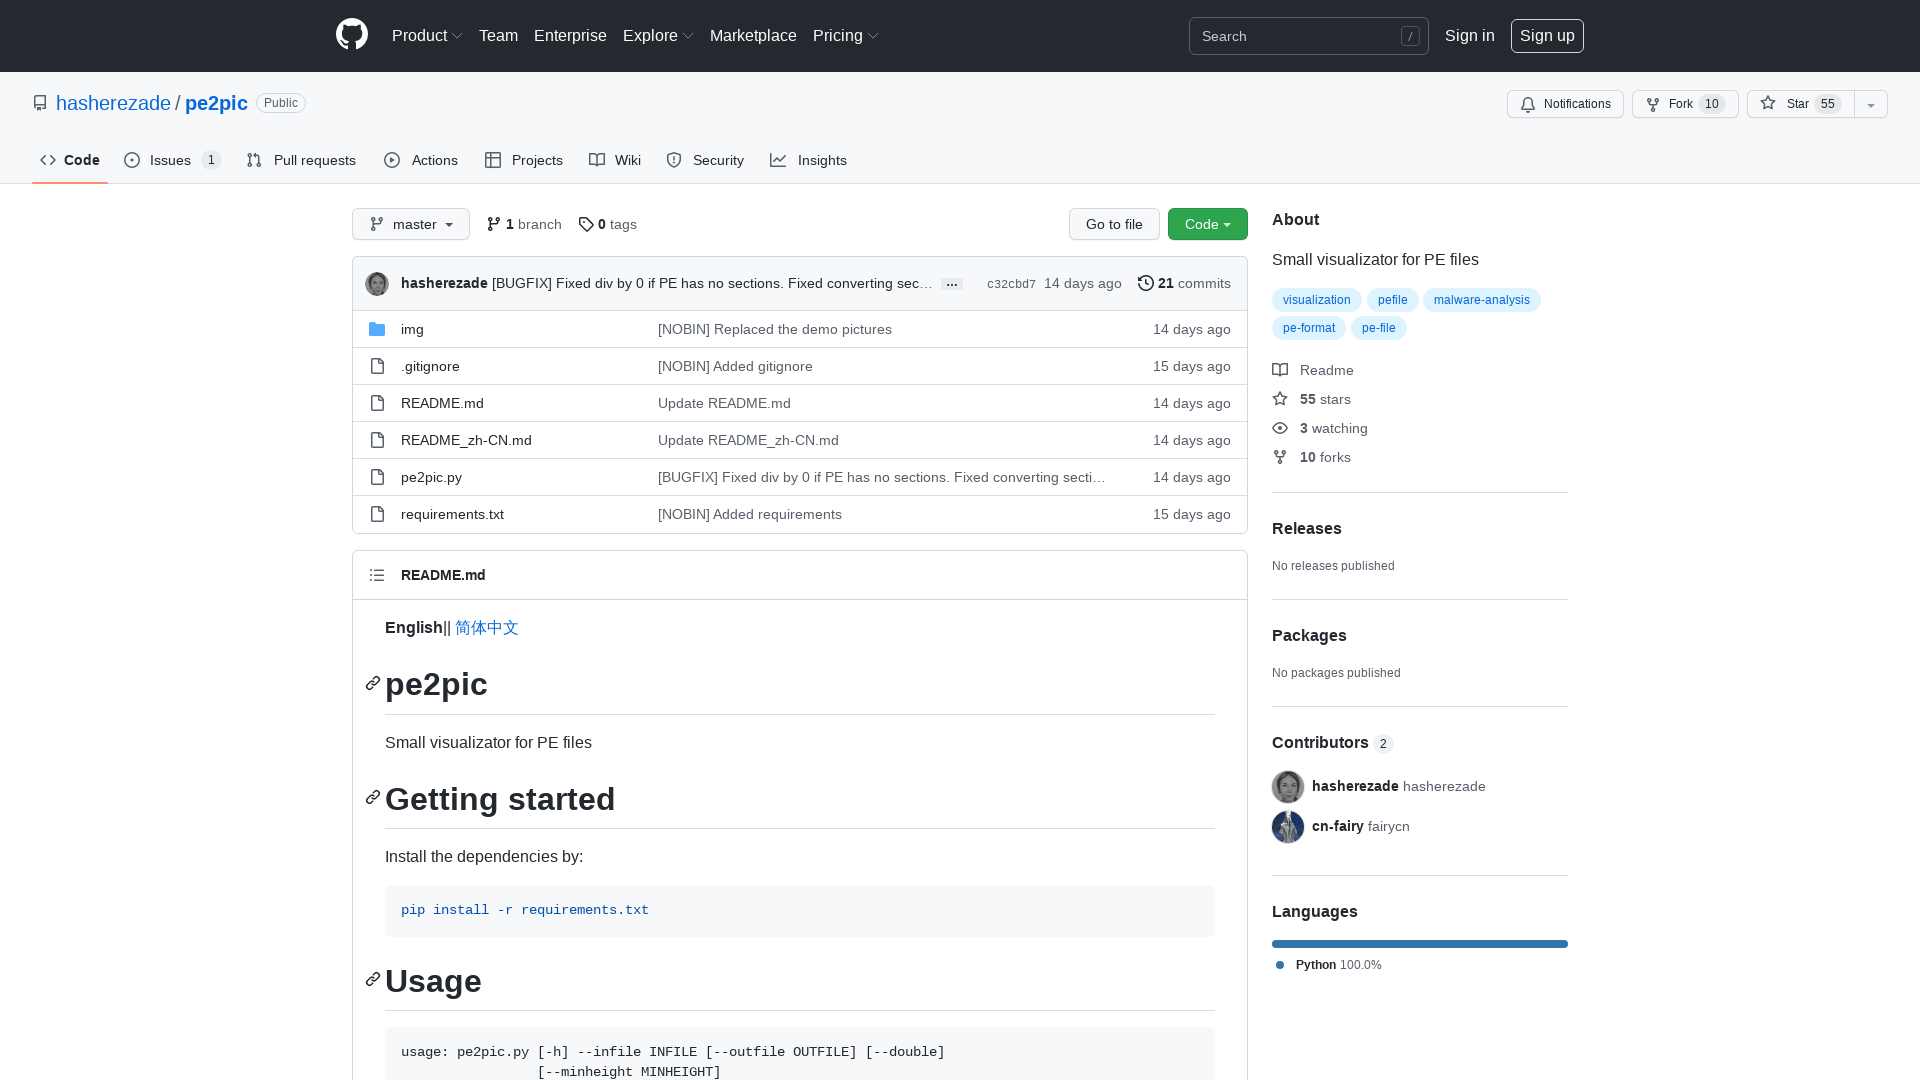Expand the Explore navigation dropdown
Viewport: 1920px width, 1080px height.
coord(657,35)
